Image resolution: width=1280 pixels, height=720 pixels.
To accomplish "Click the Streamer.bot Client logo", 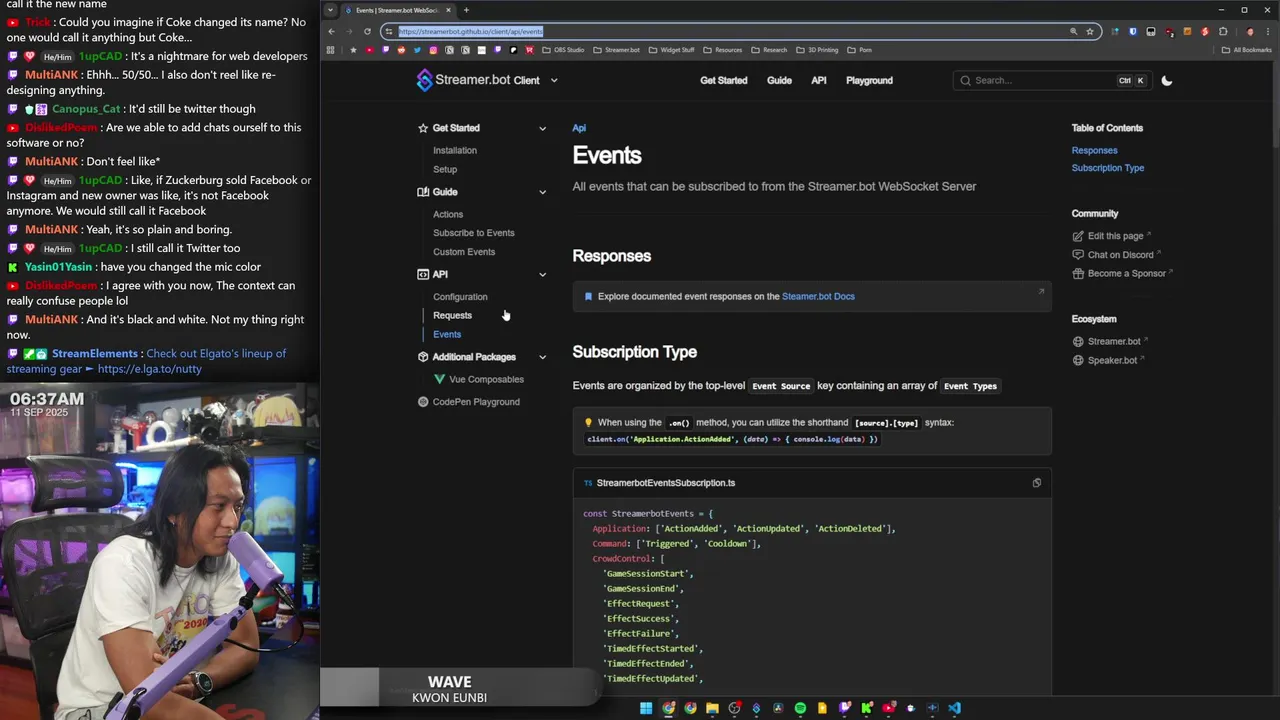I will pyautogui.click(x=478, y=80).
